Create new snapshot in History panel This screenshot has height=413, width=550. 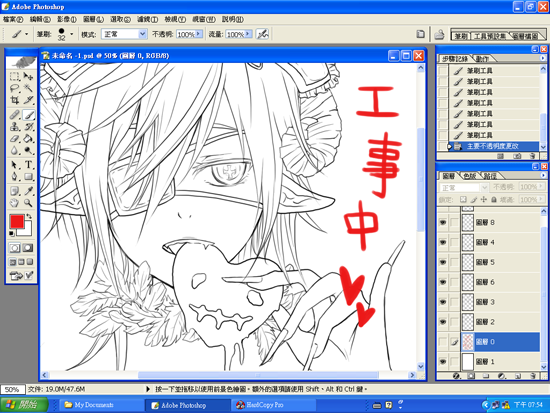(517, 156)
